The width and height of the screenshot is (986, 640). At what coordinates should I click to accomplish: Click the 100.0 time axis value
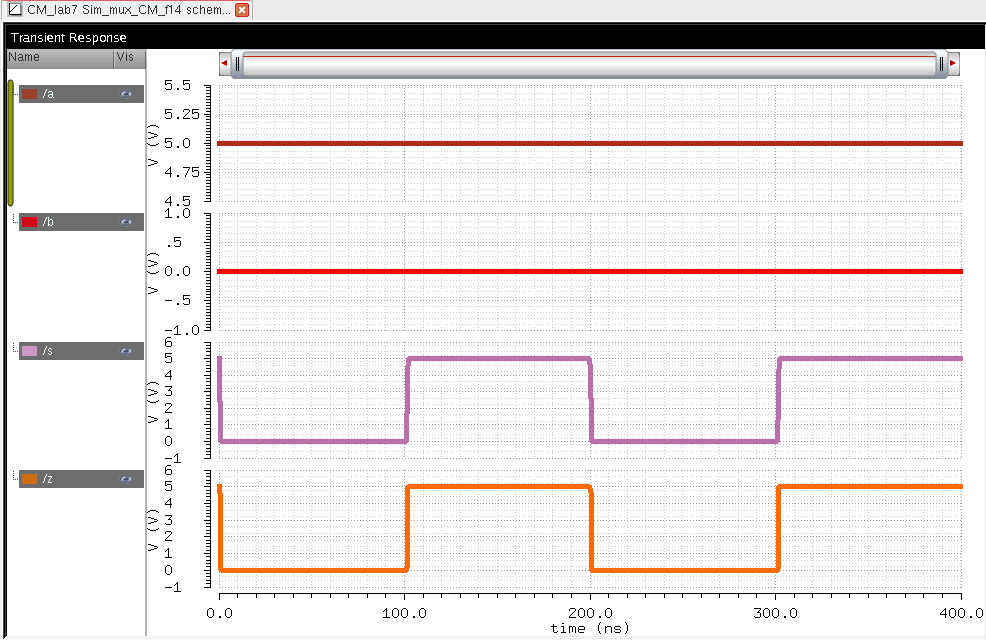[404, 613]
